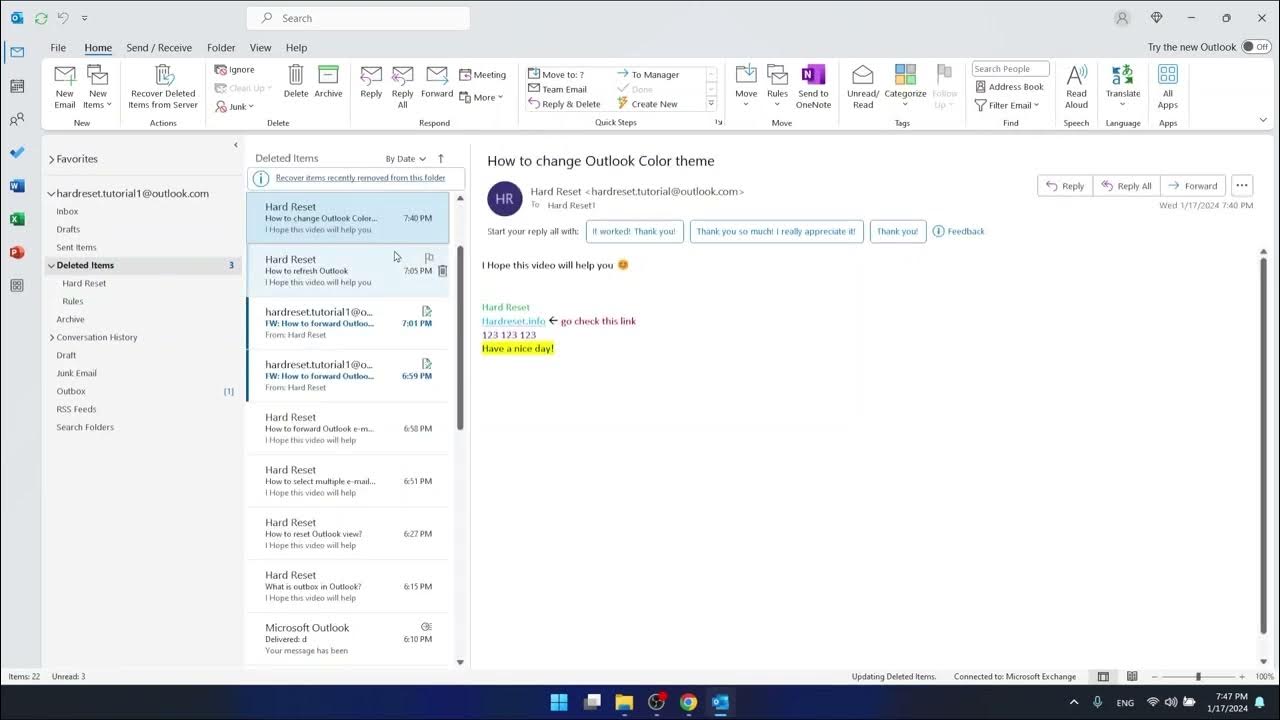Select the Translate icon

(x=1122, y=85)
